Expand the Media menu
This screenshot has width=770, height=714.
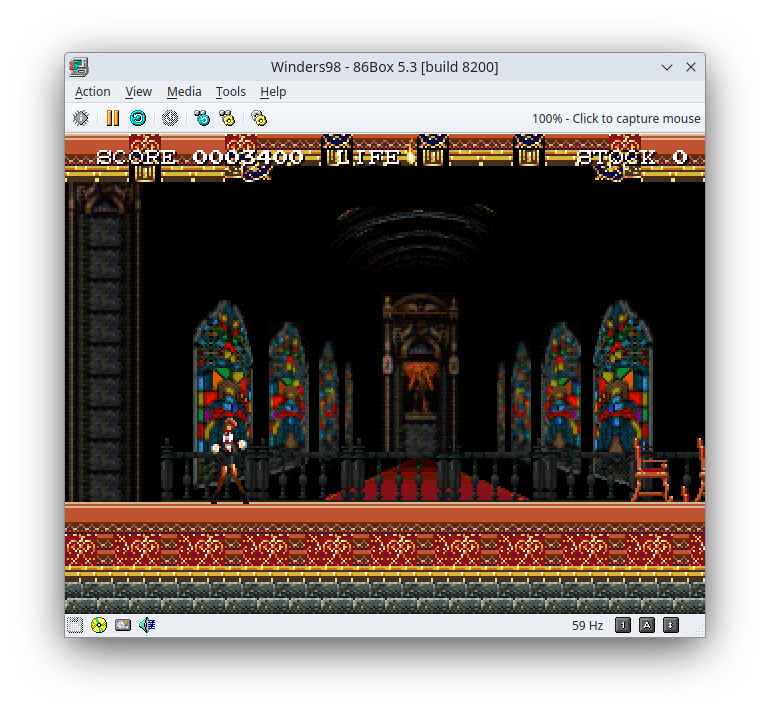(x=184, y=91)
